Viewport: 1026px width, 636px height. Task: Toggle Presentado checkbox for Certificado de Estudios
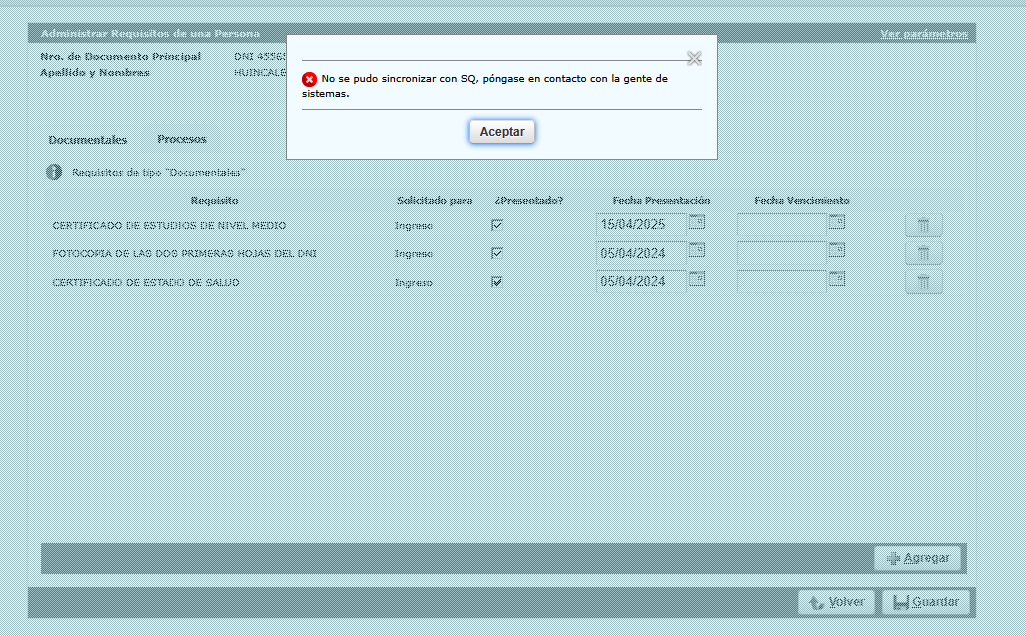pyautogui.click(x=497, y=225)
